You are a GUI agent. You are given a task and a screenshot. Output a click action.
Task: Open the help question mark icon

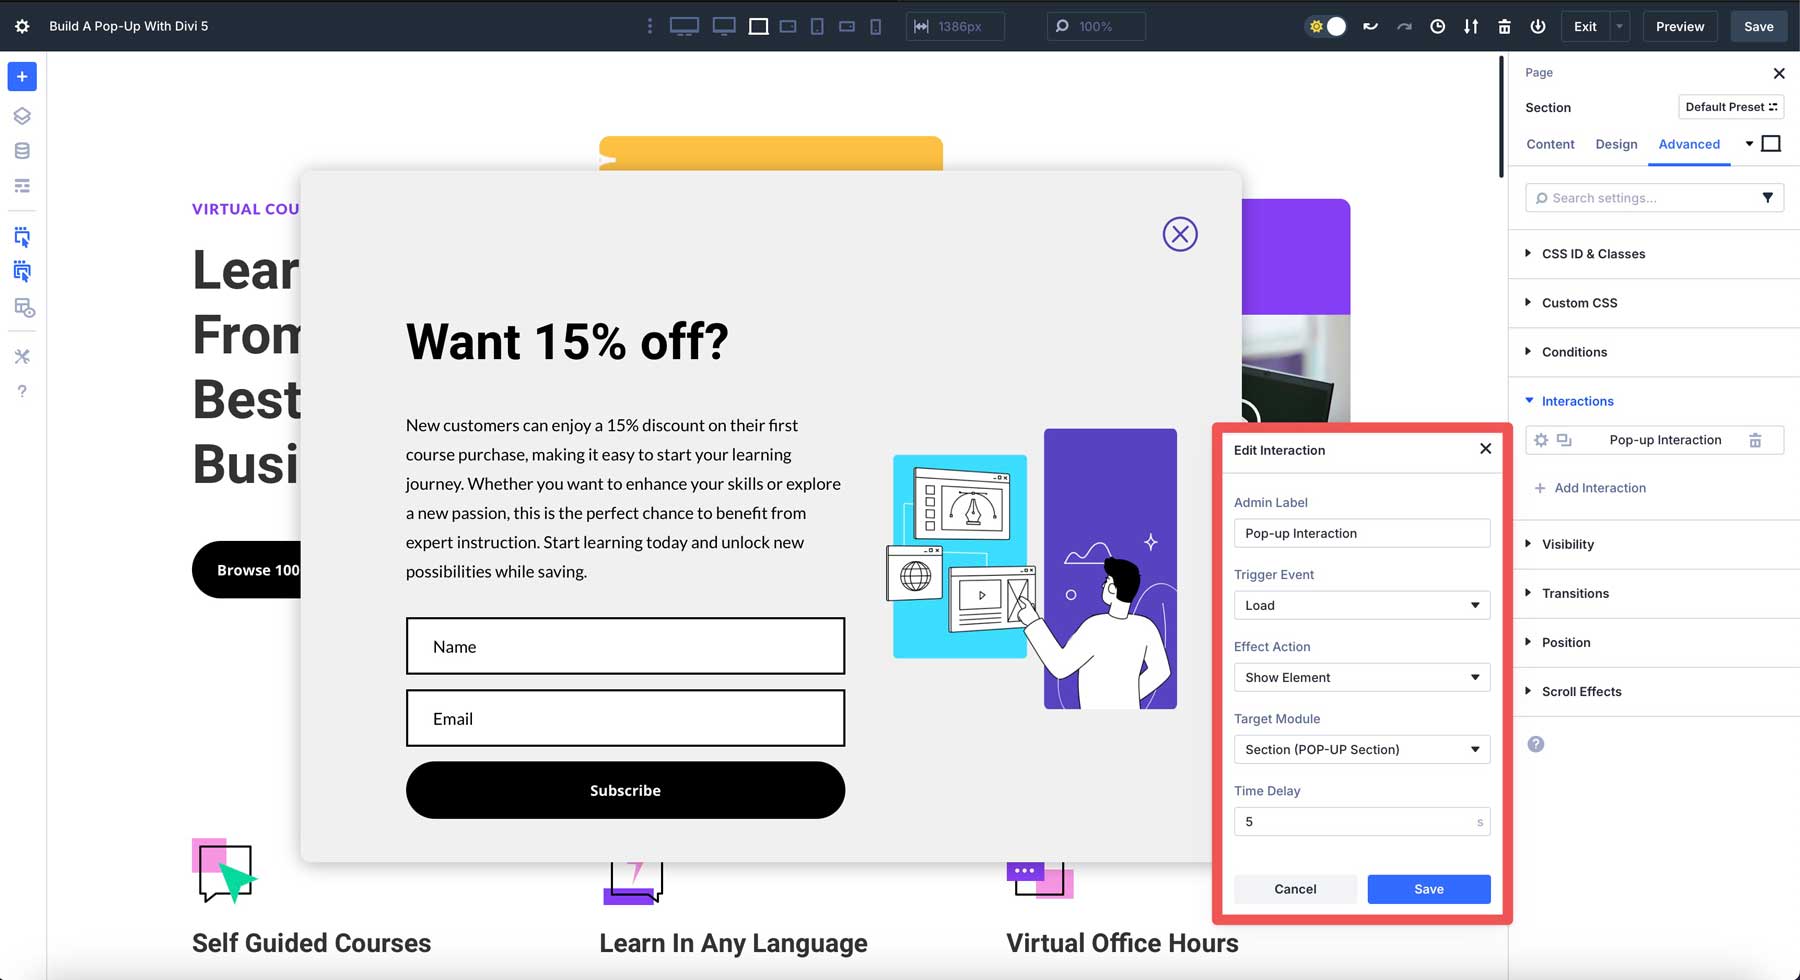click(22, 391)
